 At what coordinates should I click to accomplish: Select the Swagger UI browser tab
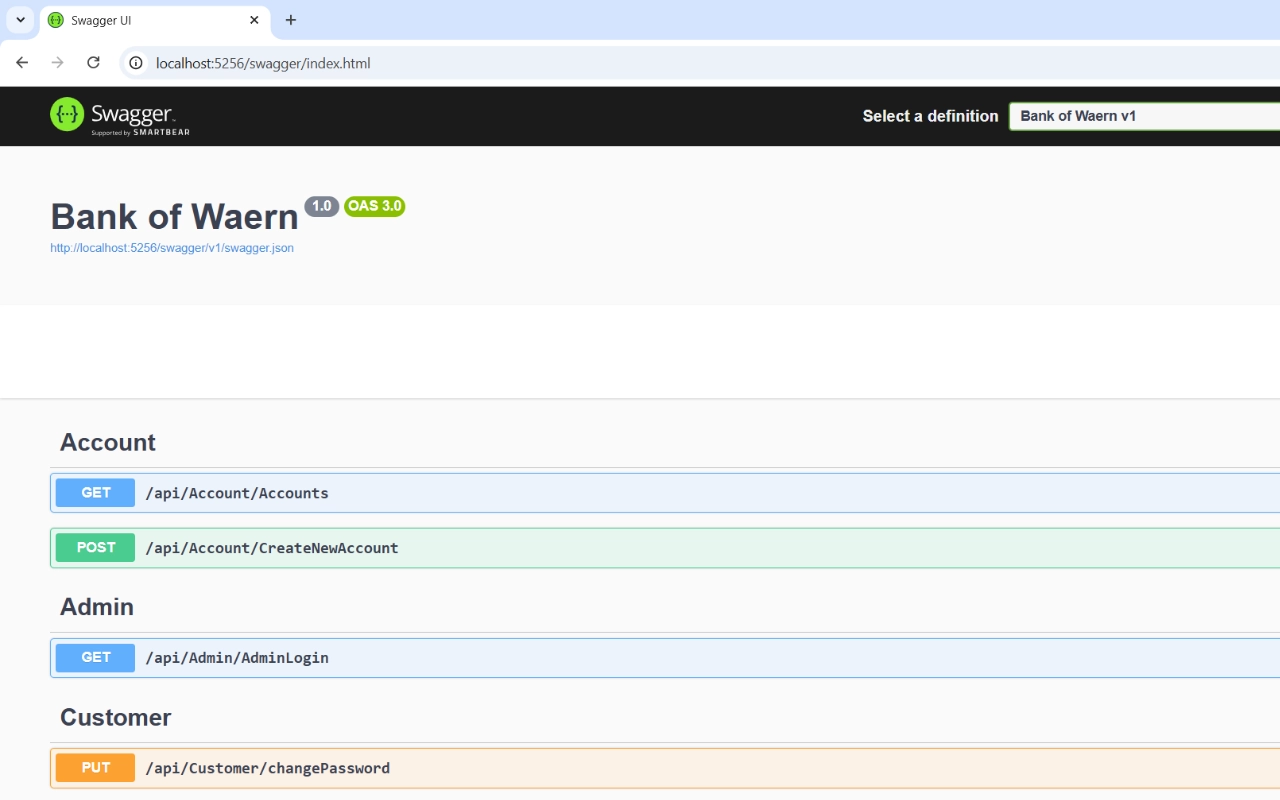[140, 20]
